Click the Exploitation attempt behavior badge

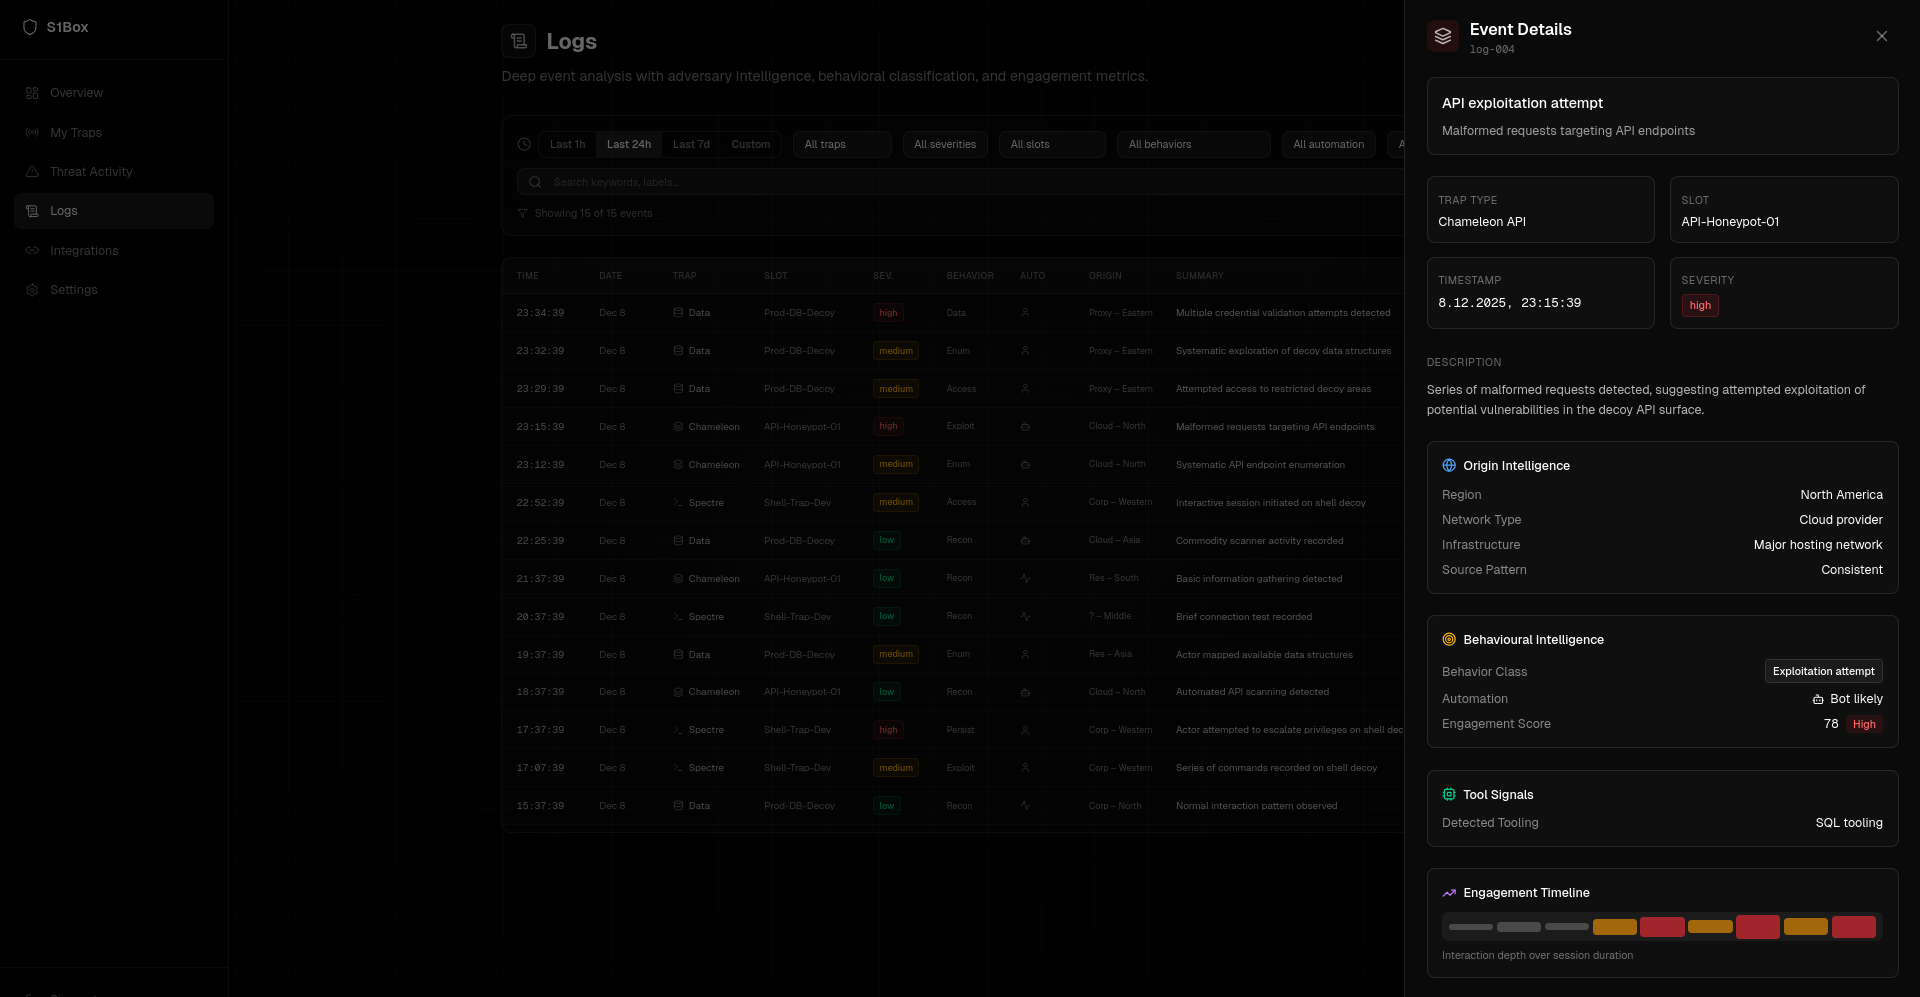1823,671
